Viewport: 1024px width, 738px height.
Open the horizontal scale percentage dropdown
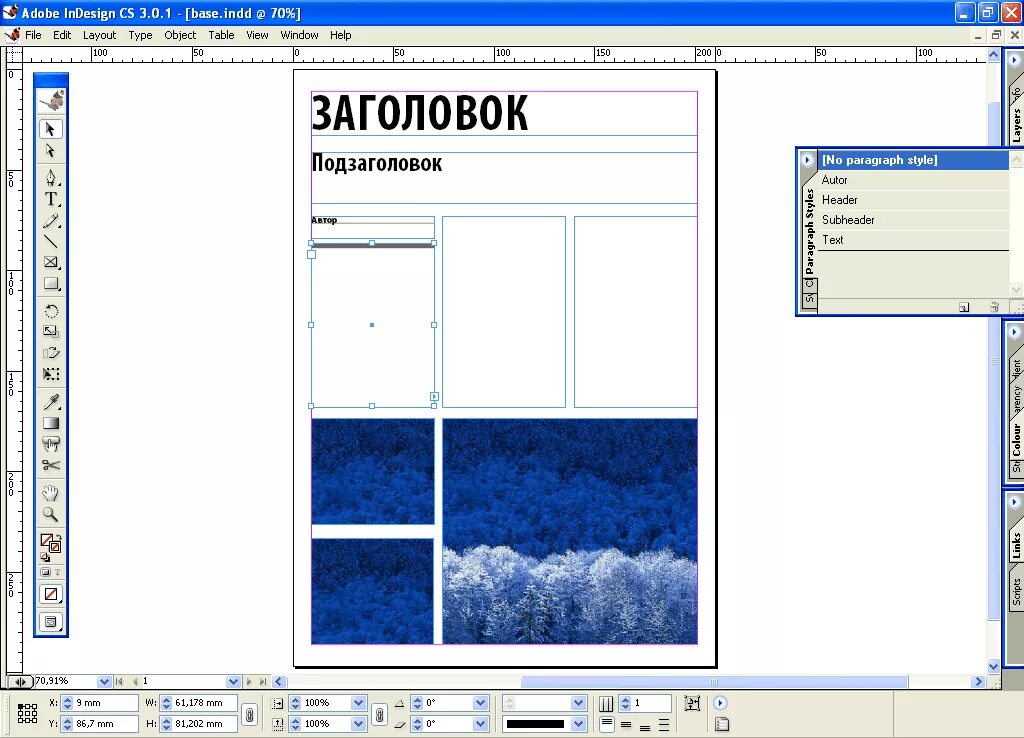point(358,700)
